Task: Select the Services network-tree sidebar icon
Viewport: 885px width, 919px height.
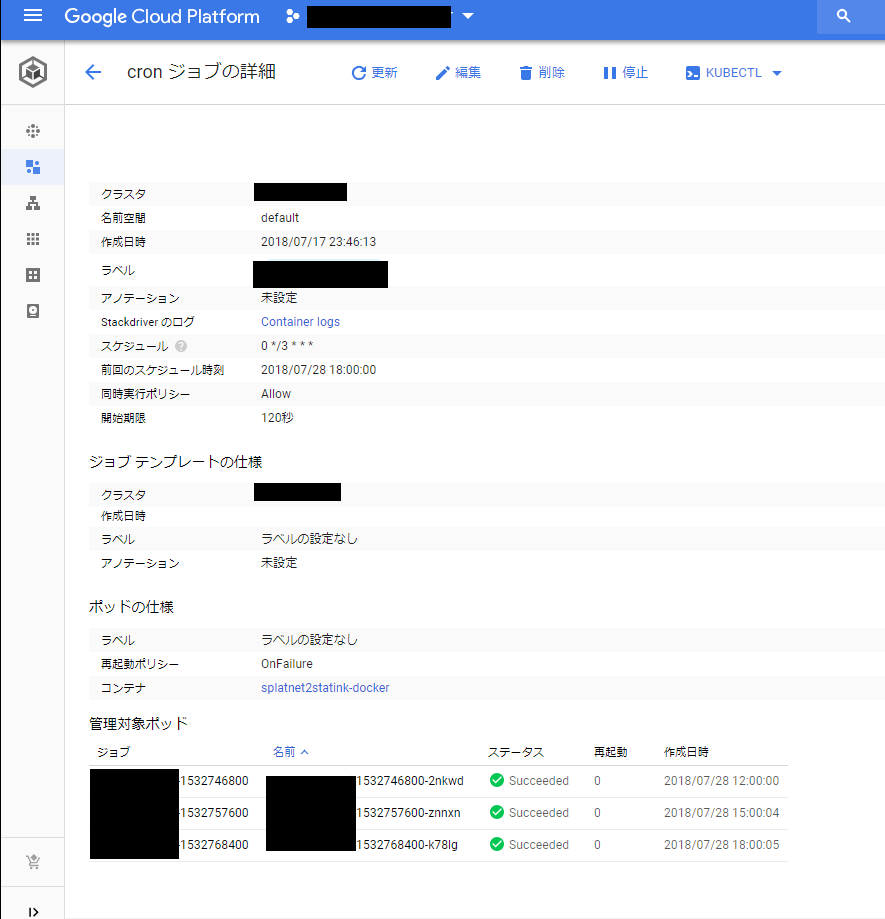Action: (33, 203)
